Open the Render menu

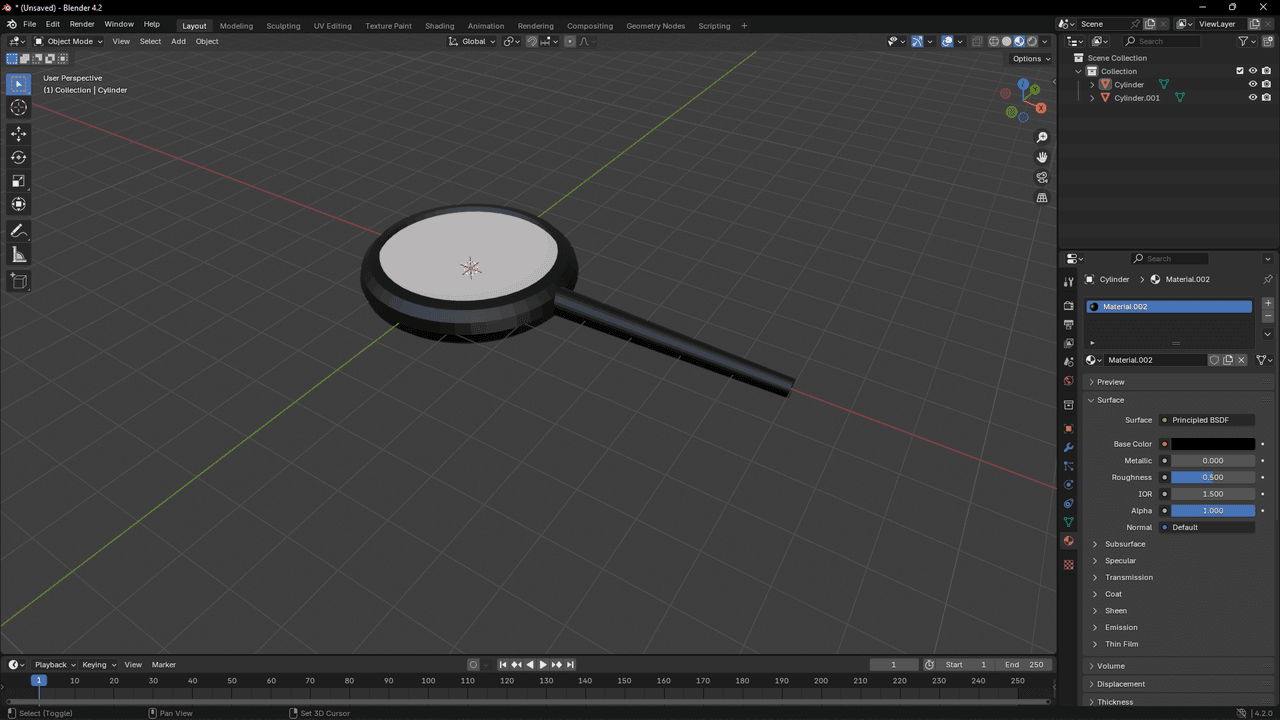point(82,24)
